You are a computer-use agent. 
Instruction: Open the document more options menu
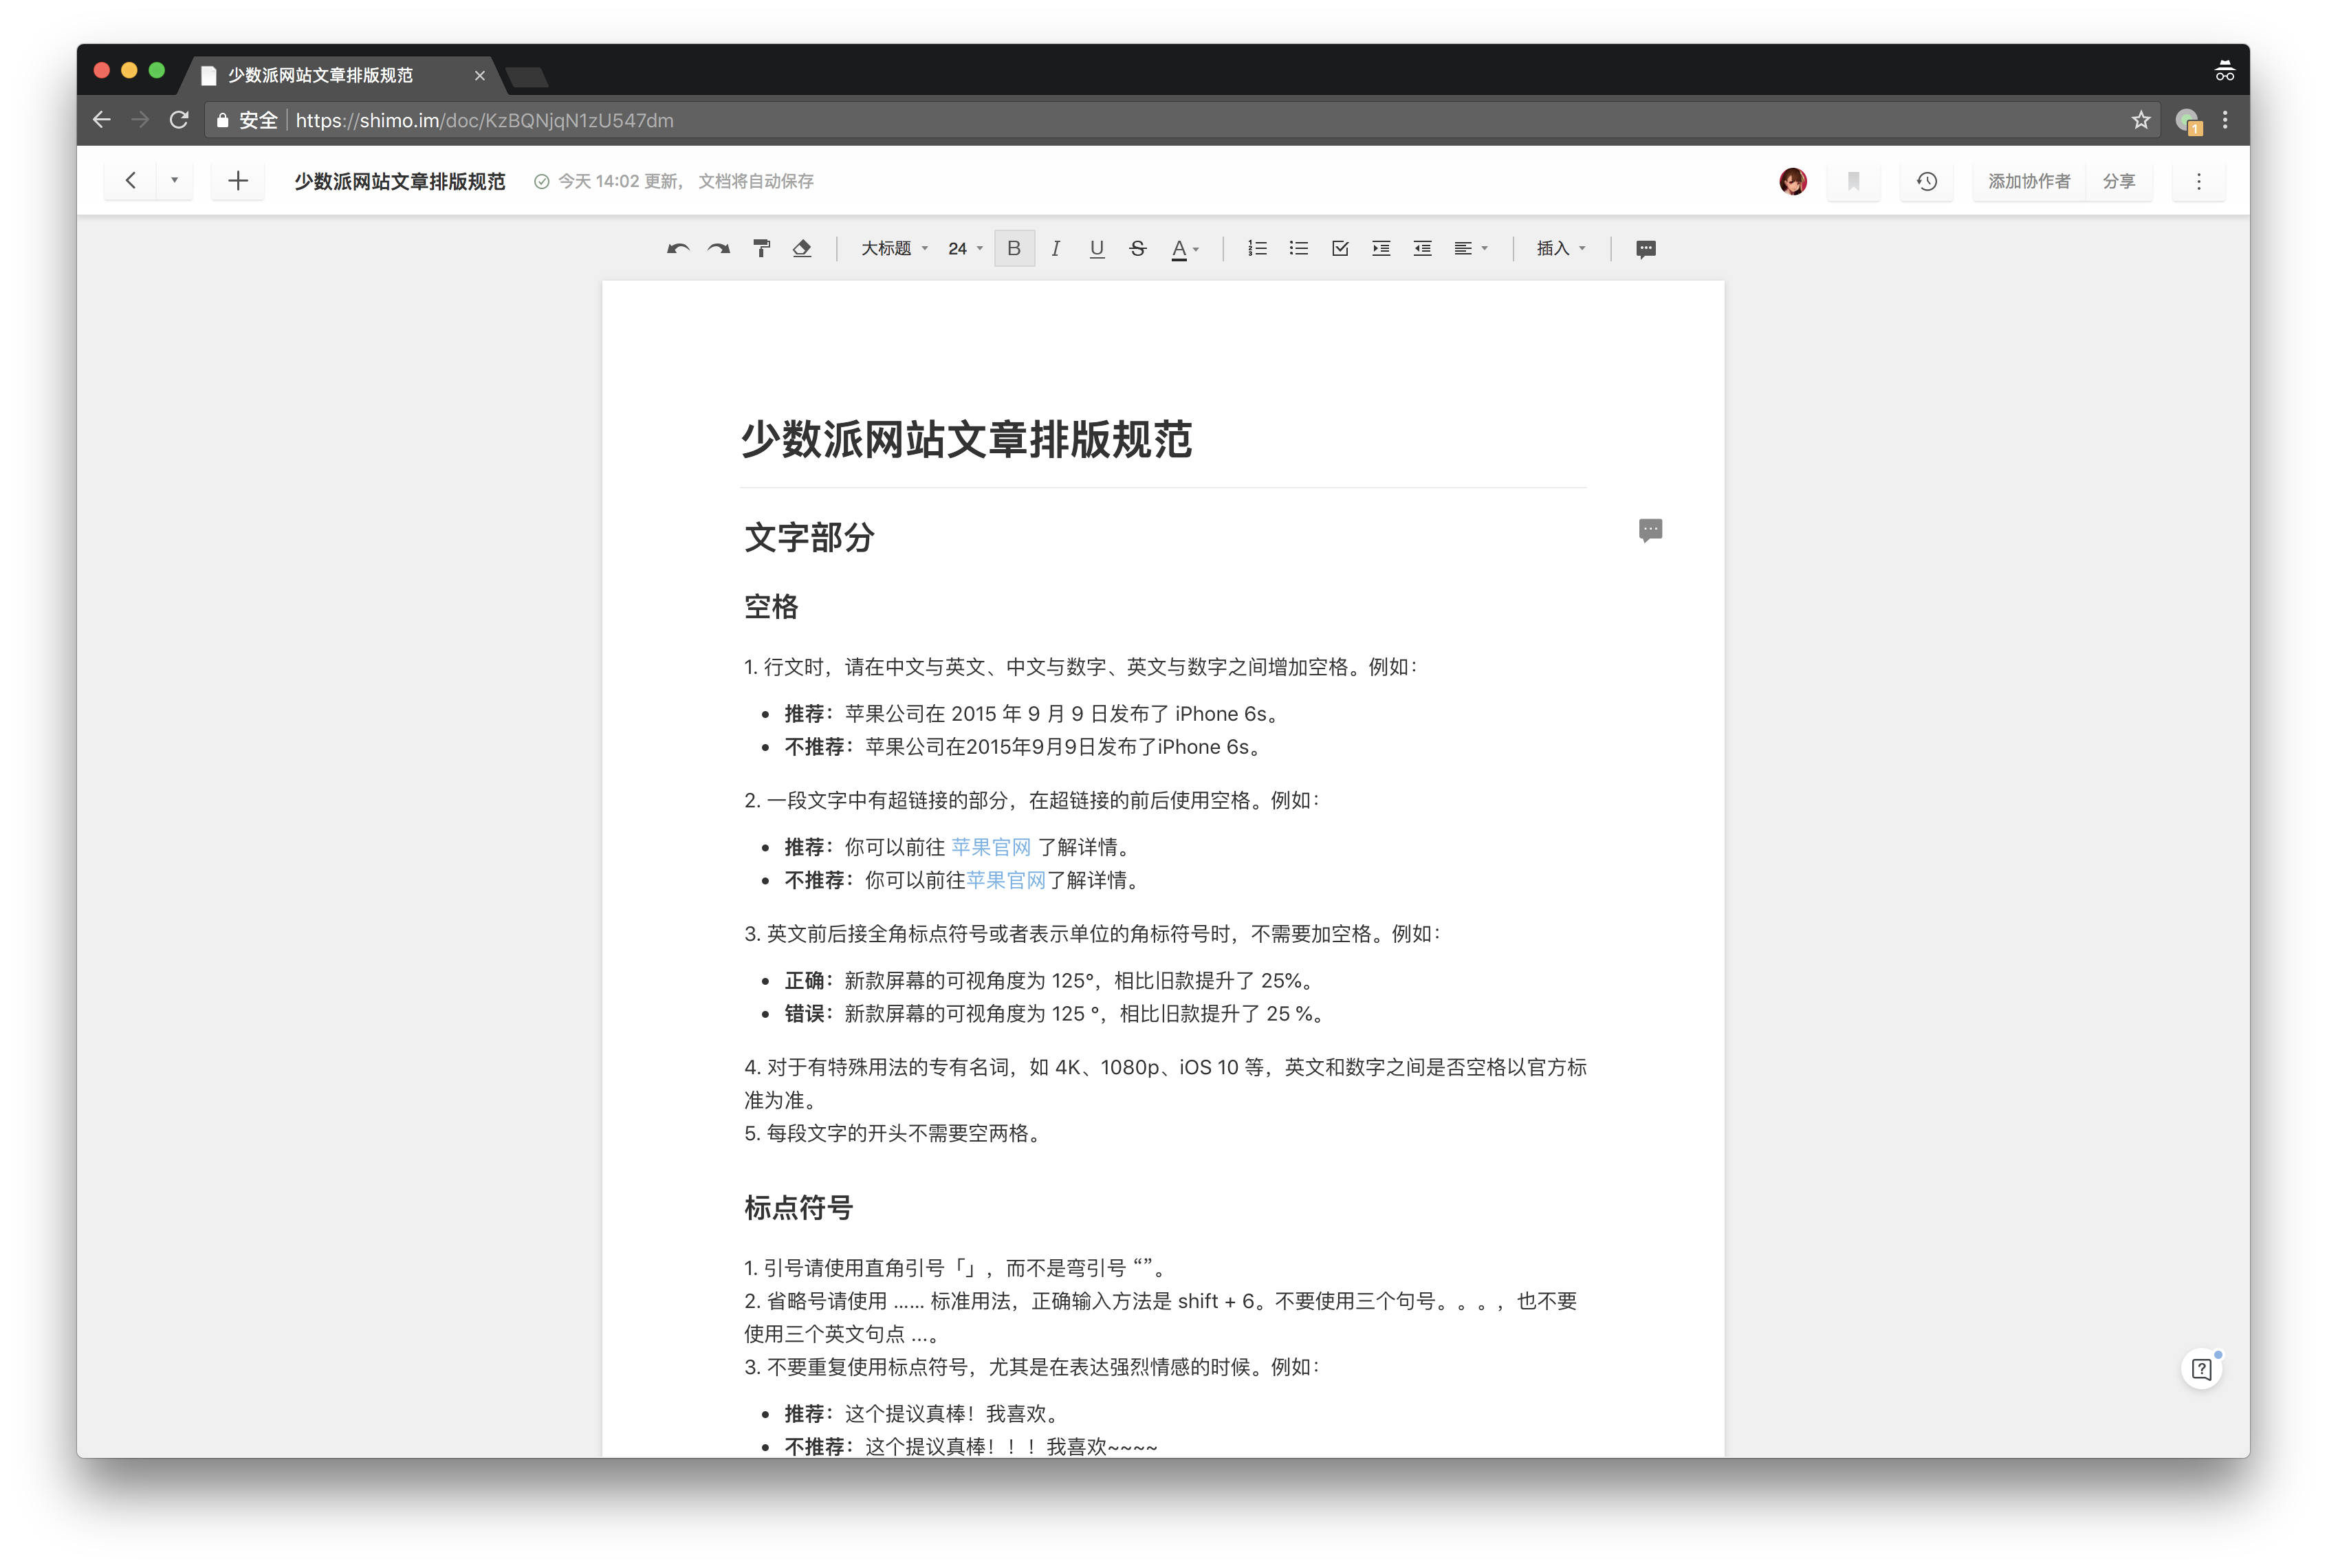pos(2198,181)
